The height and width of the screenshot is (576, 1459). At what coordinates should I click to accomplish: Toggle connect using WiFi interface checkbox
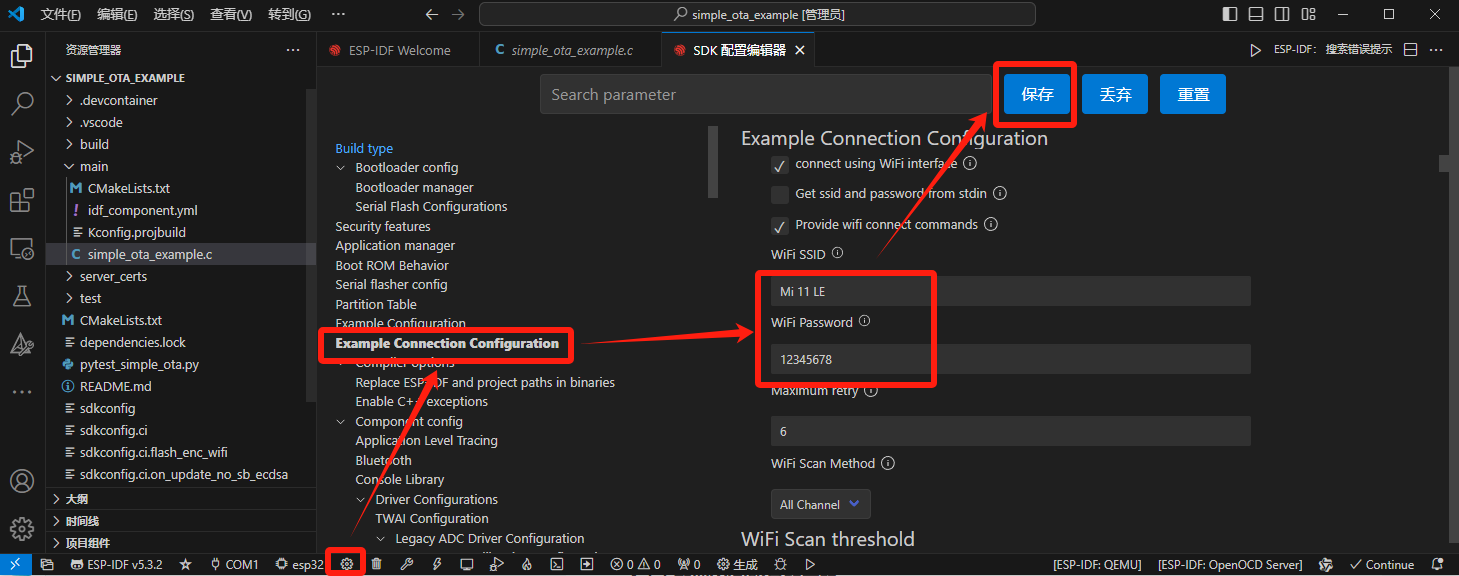pyautogui.click(x=780, y=164)
